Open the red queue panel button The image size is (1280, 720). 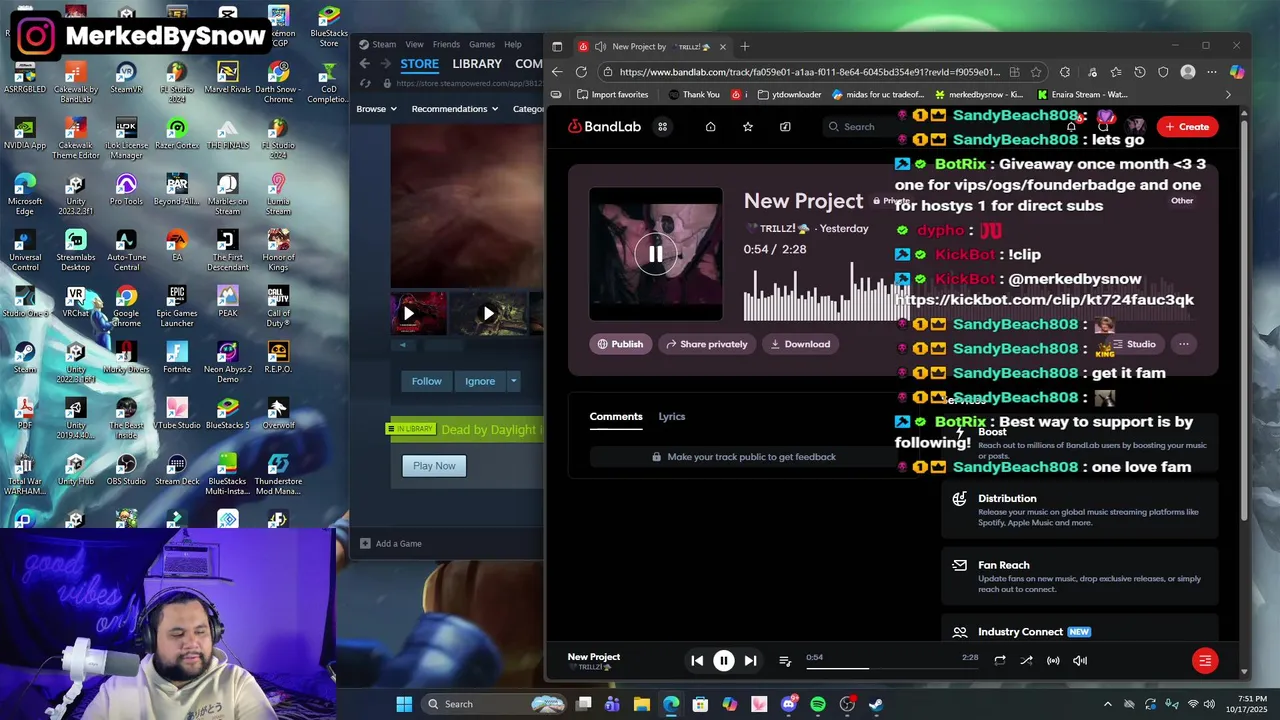[x=1205, y=660]
